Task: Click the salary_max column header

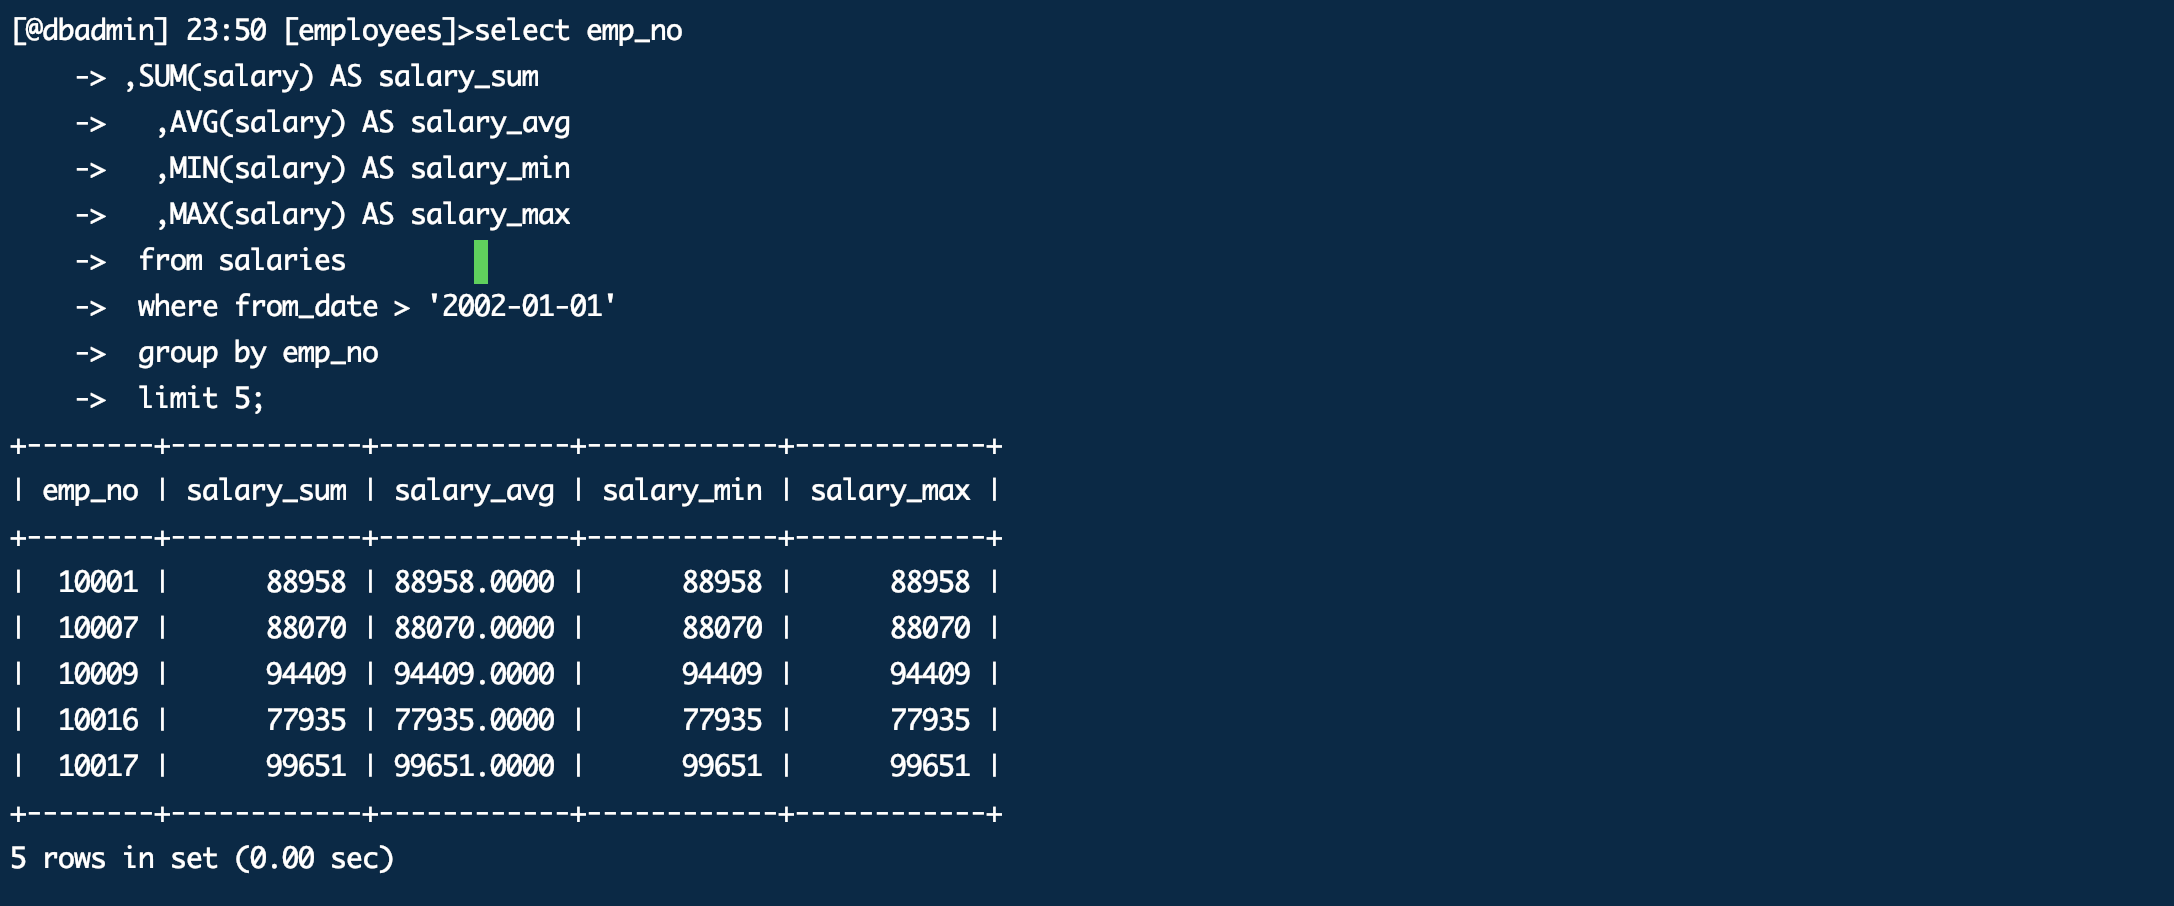Action: pyautogui.click(x=890, y=491)
